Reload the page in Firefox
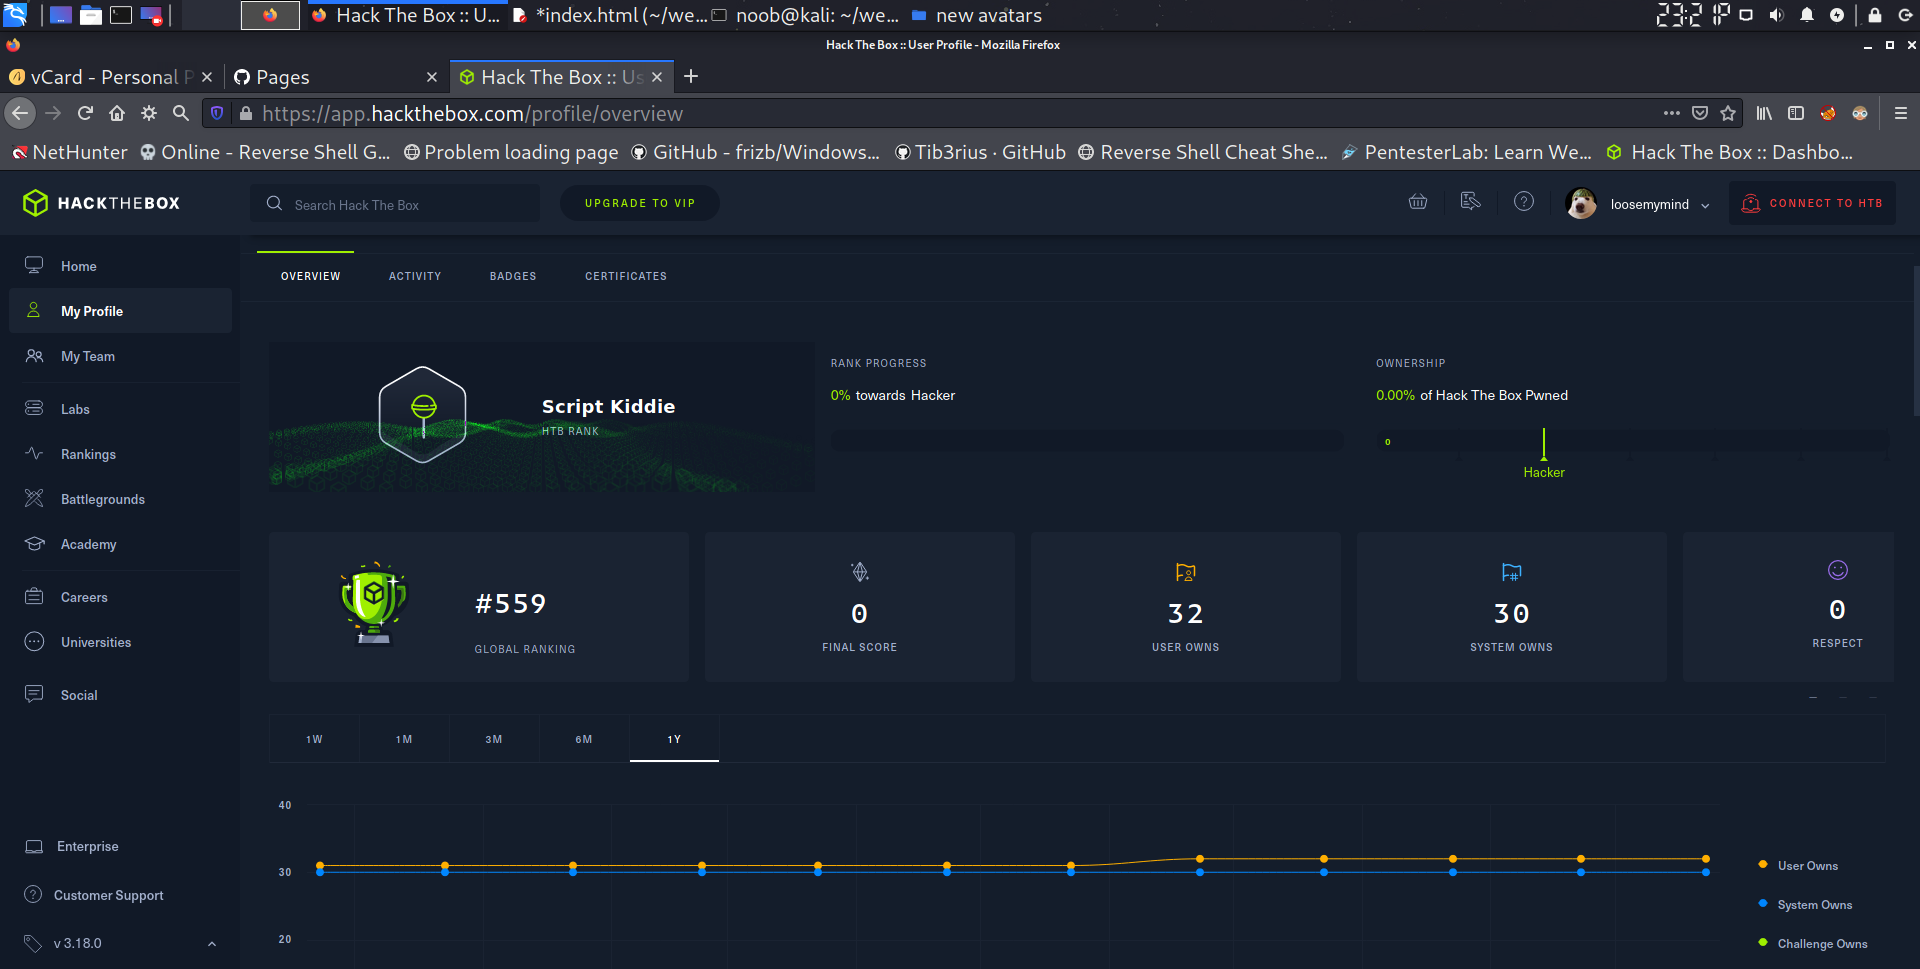 tap(85, 113)
